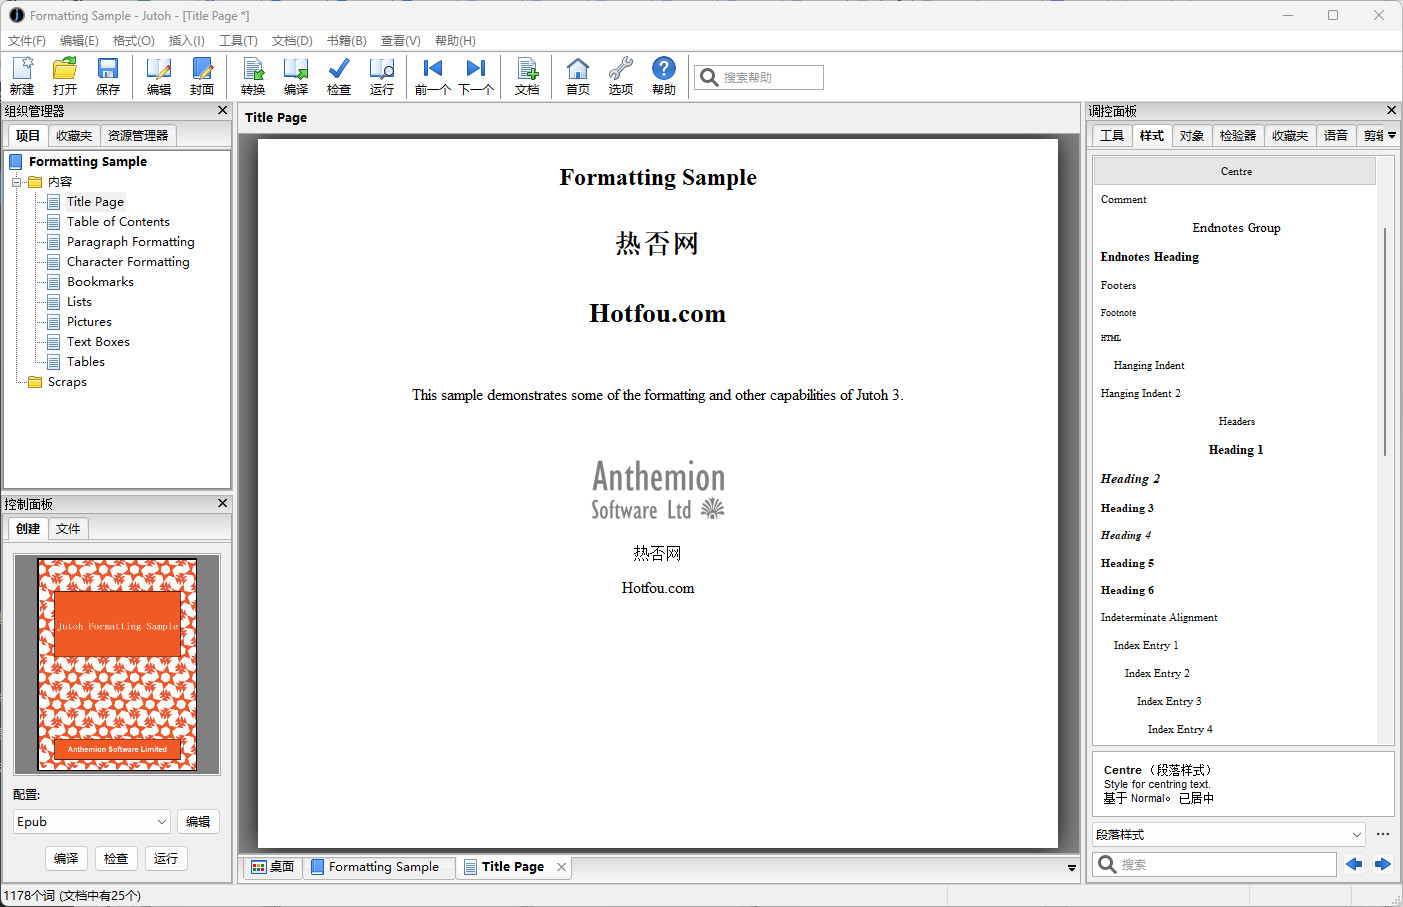This screenshot has width=1403, height=907.
Task: Open the 封面 cover design icon
Action: click(x=202, y=76)
